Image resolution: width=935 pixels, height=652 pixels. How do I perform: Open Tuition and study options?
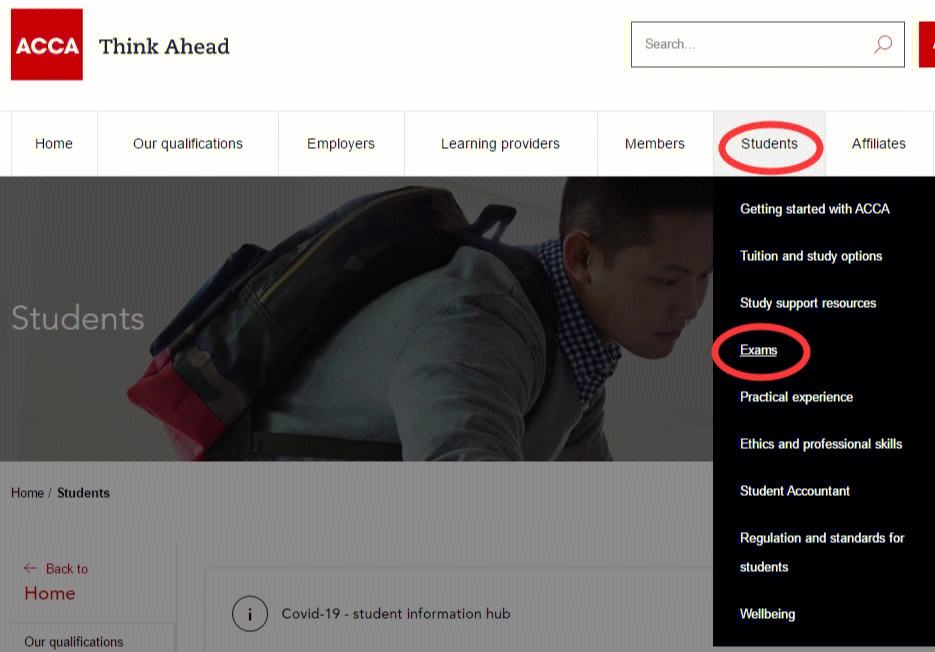811,256
